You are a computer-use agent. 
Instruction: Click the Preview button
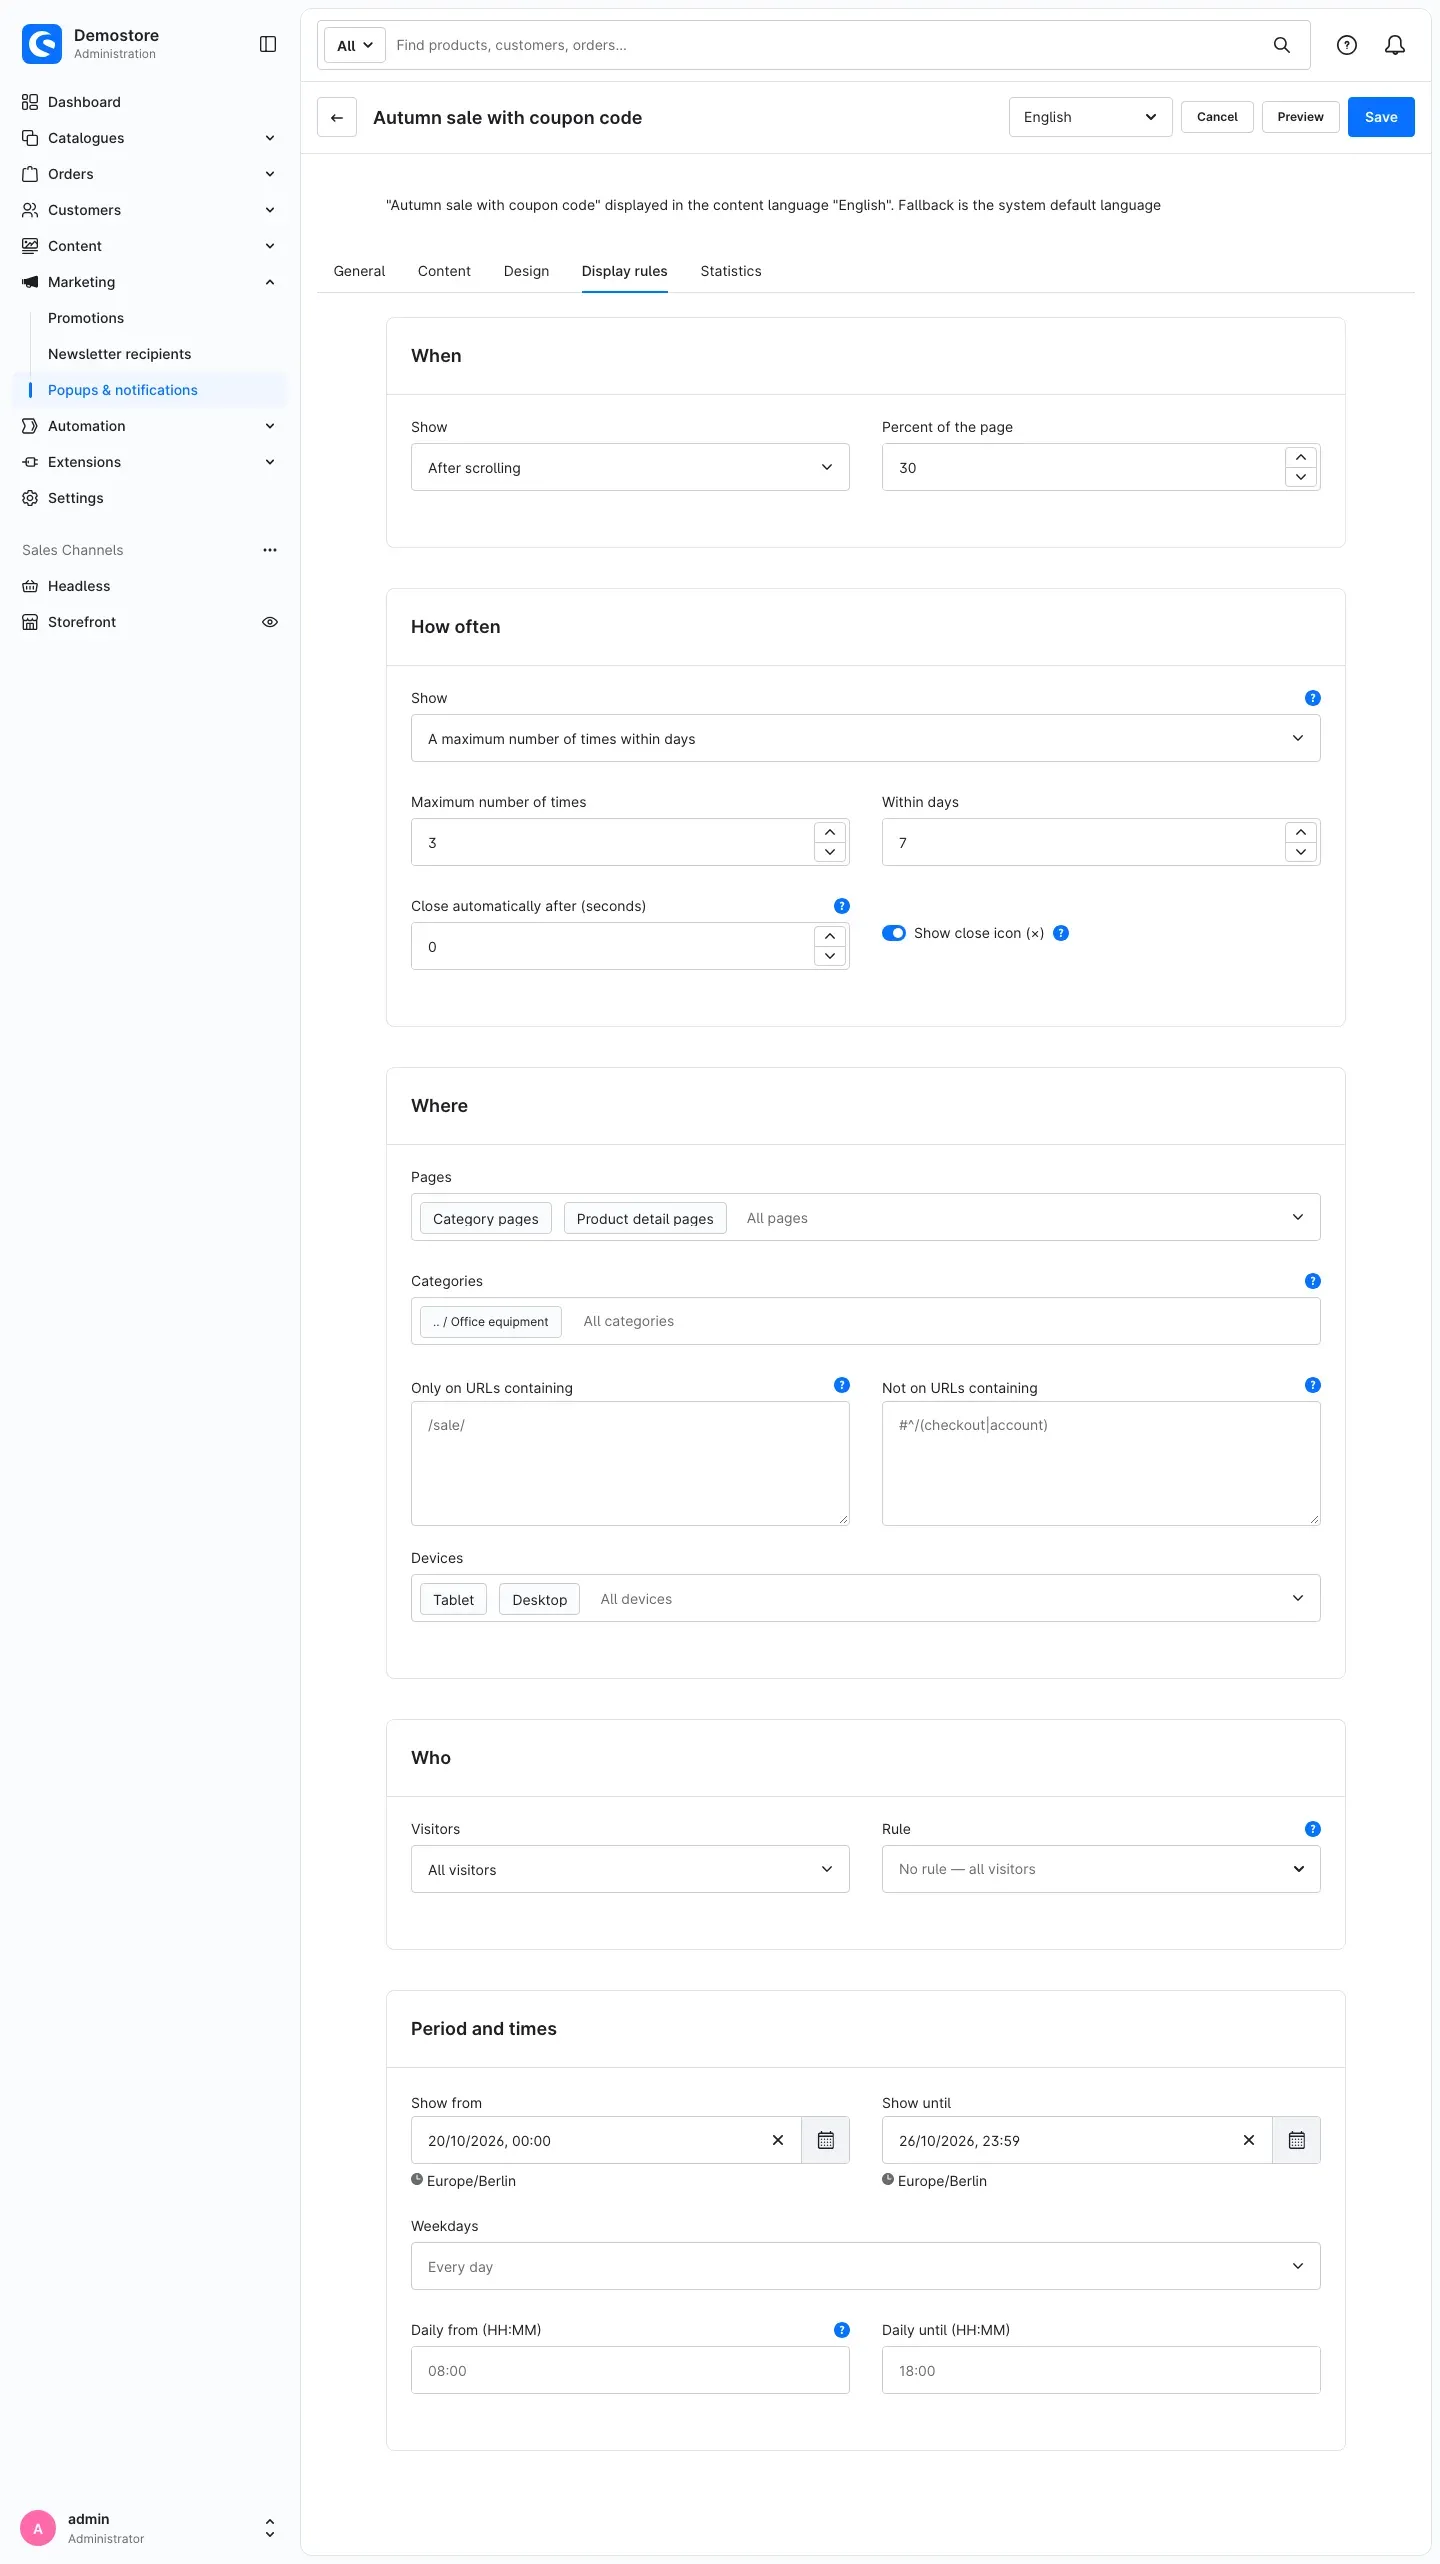click(x=1300, y=117)
